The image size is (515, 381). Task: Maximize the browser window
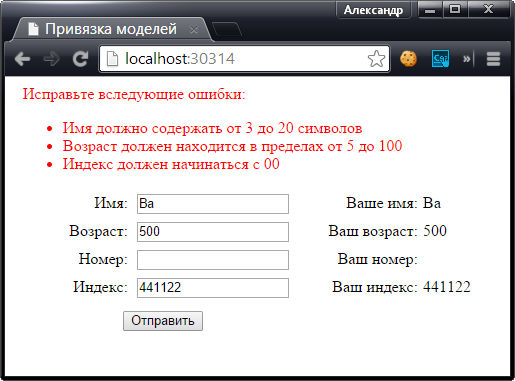[x=455, y=10]
